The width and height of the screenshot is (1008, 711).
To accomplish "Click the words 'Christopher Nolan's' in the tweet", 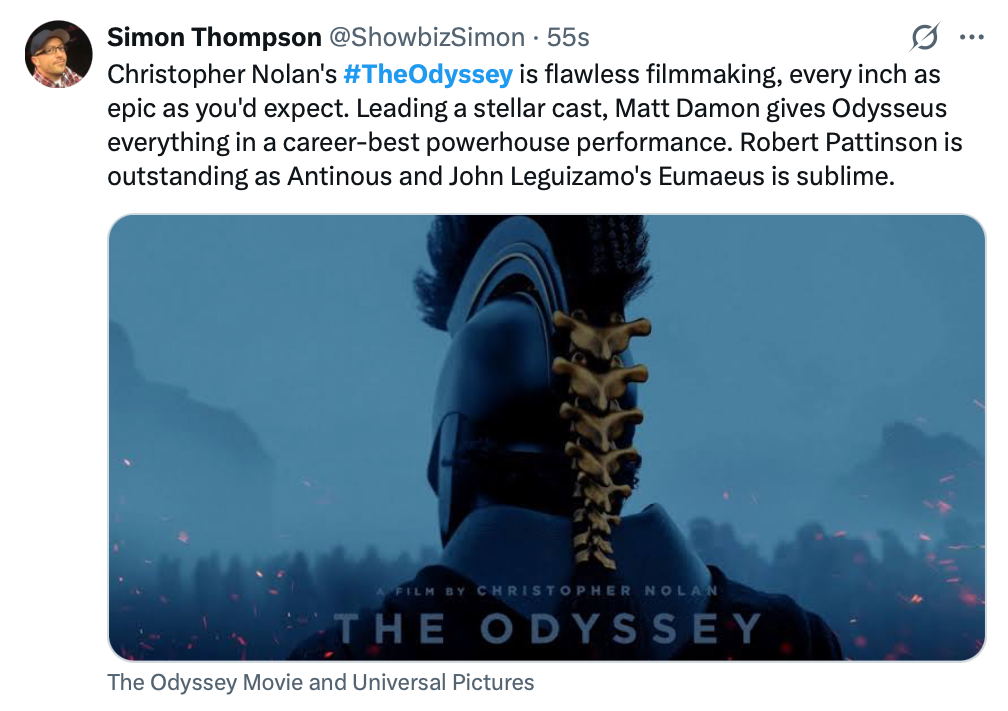I will point(222,75).
